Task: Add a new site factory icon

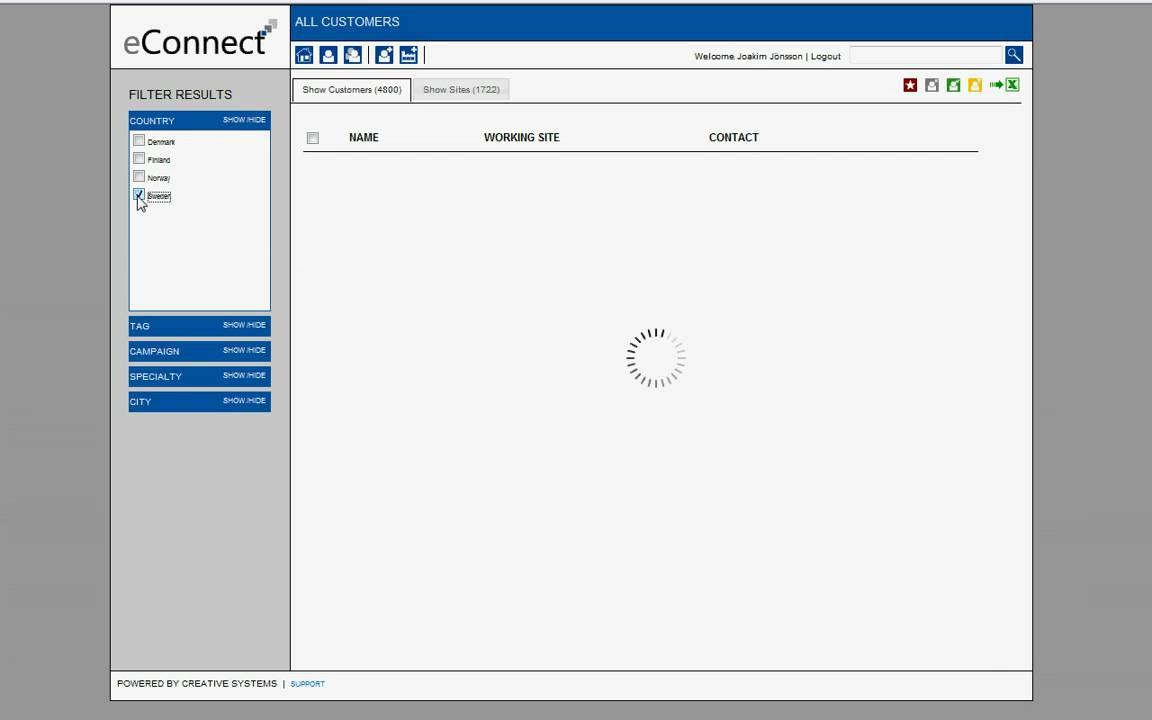Action: click(x=408, y=55)
